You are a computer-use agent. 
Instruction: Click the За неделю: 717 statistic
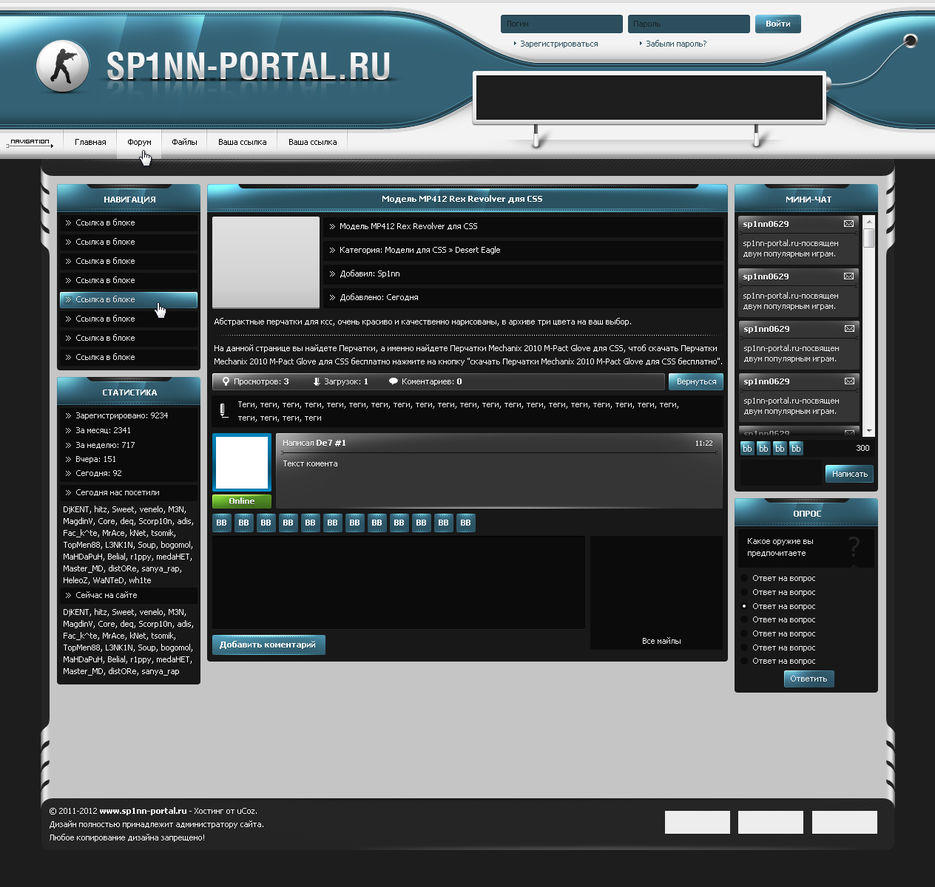(105, 445)
